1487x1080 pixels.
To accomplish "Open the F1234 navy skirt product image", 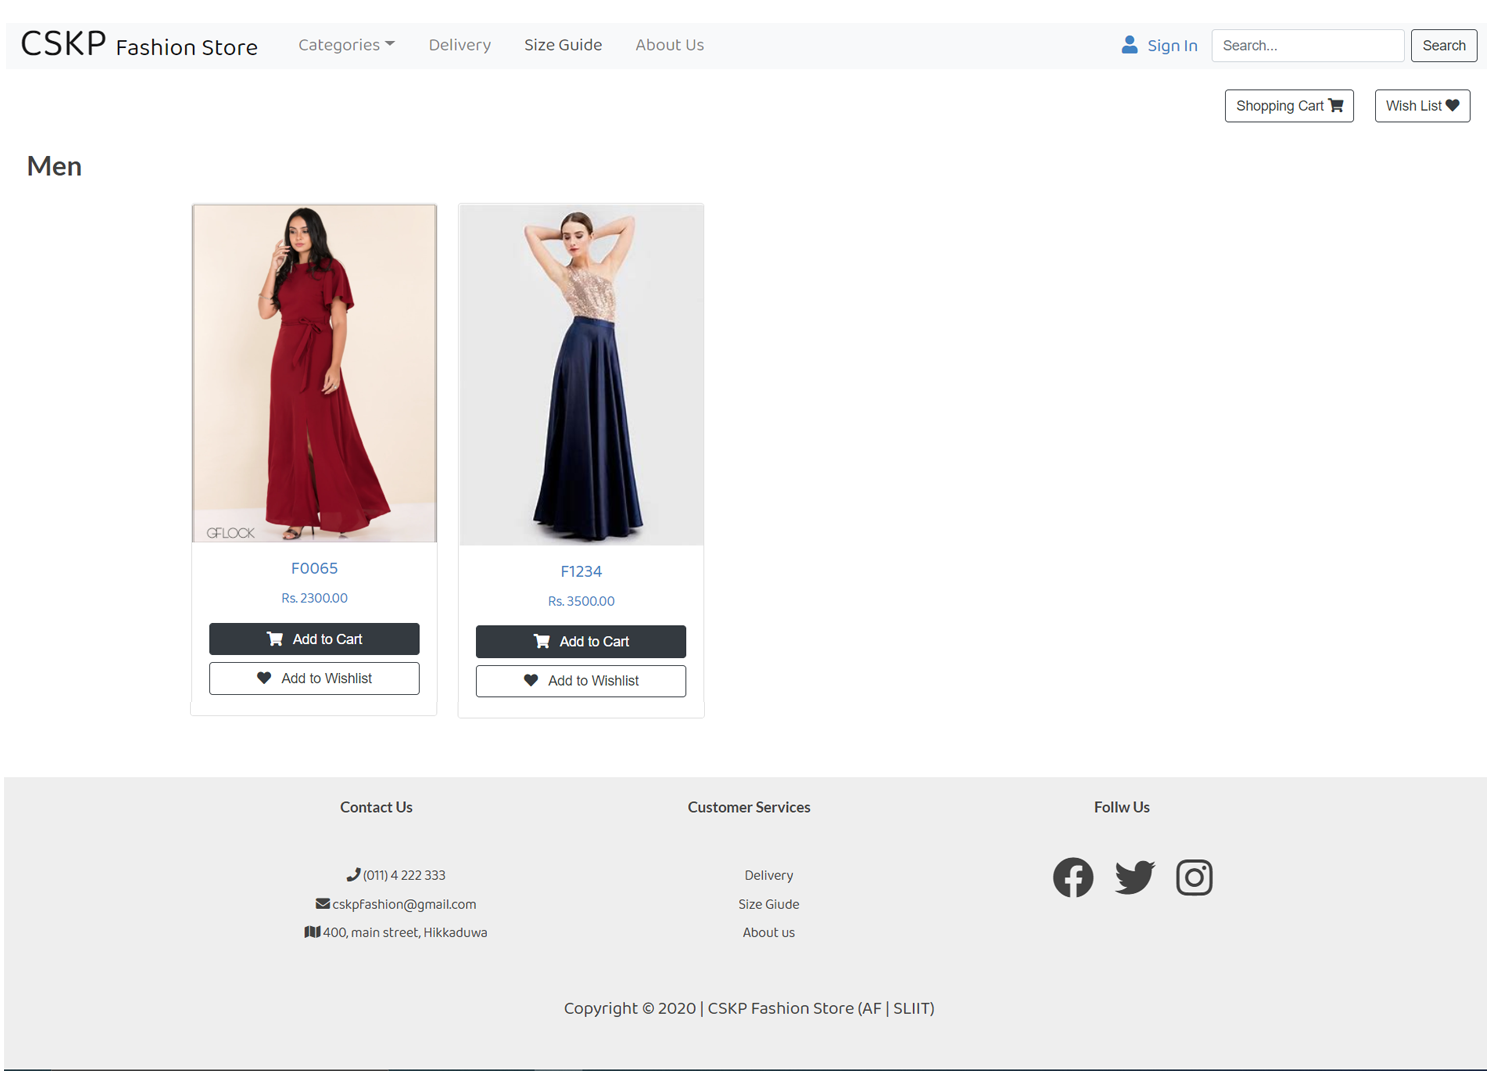I will click(x=580, y=375).
